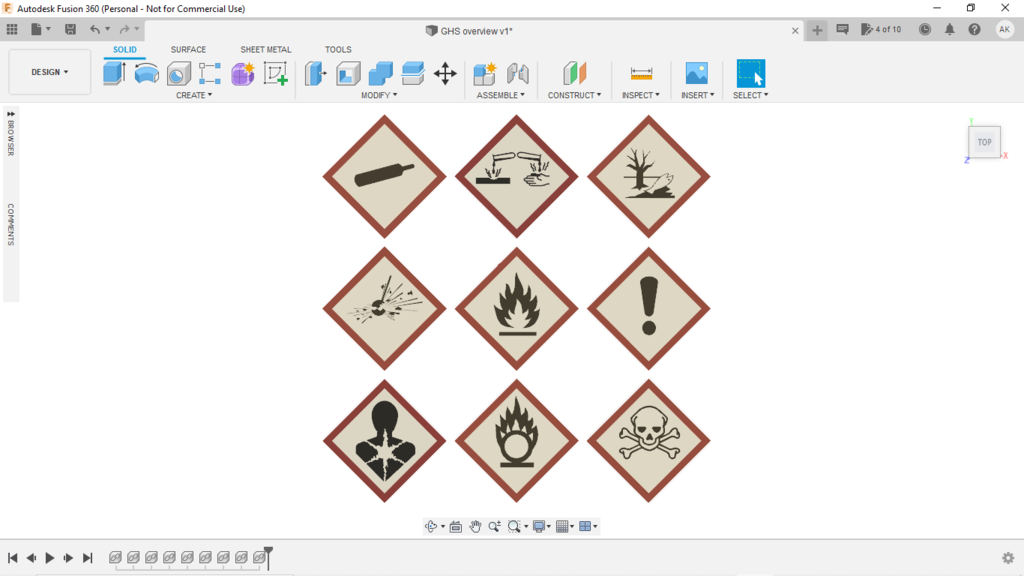Screen dimensions: 1024x576
Task: Expand the CREATE menu
Action: (x=194, y=95)
